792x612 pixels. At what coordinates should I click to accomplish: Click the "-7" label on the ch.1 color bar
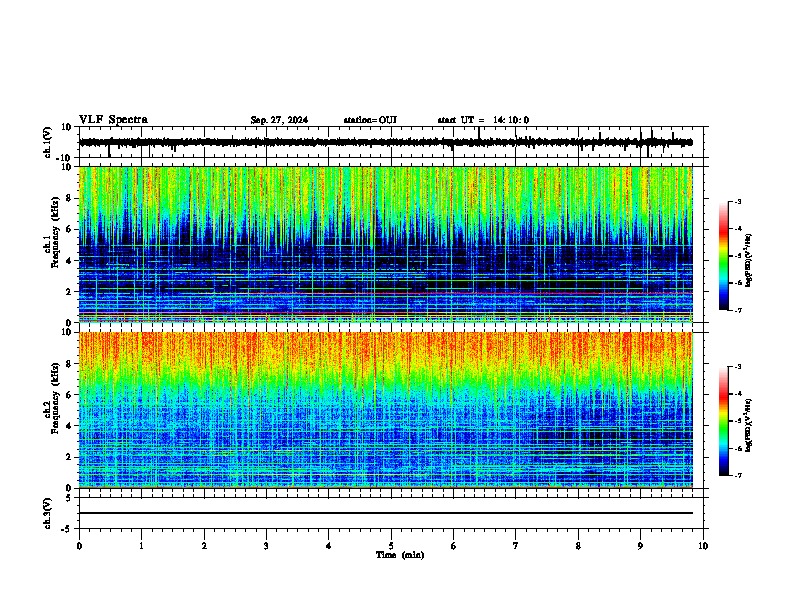tap(737, 310)
